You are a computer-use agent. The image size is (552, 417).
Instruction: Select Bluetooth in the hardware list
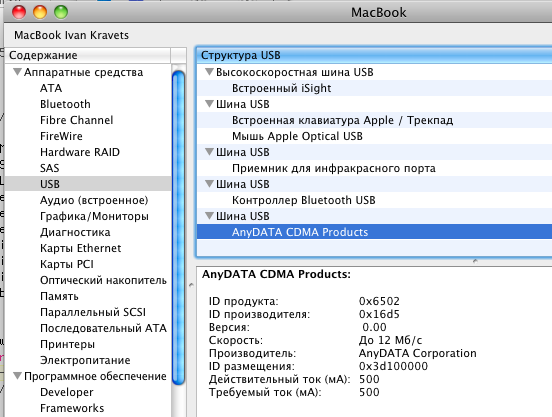tap(65, 104)
